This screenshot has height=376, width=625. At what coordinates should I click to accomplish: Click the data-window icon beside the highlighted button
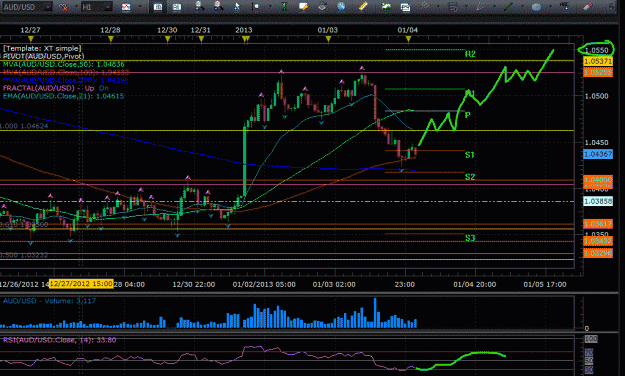pos(177,7)
